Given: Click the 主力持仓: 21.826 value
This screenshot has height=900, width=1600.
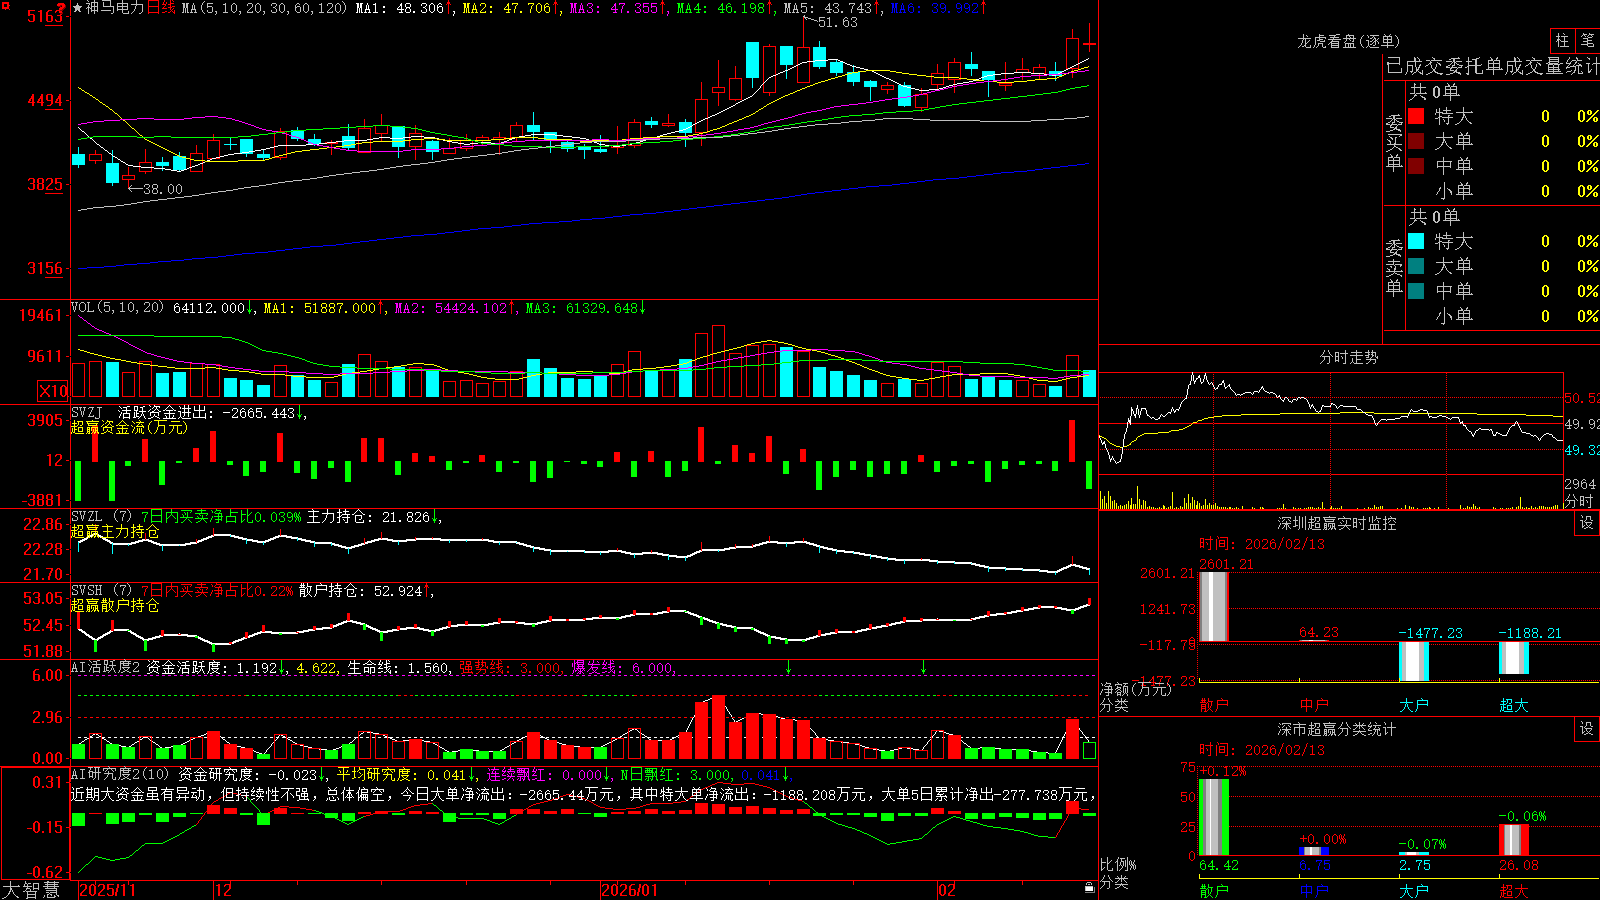Looking at the screenshot, I should 373,517.
